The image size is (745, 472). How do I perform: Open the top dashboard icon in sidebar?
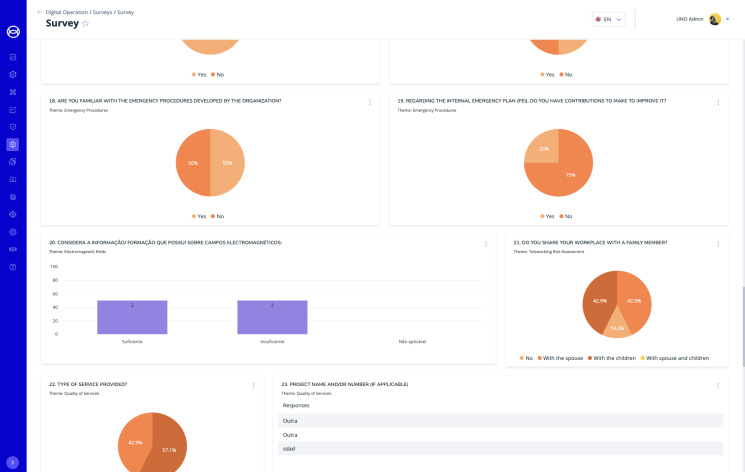pyautogui.click(x=13, y=57)
